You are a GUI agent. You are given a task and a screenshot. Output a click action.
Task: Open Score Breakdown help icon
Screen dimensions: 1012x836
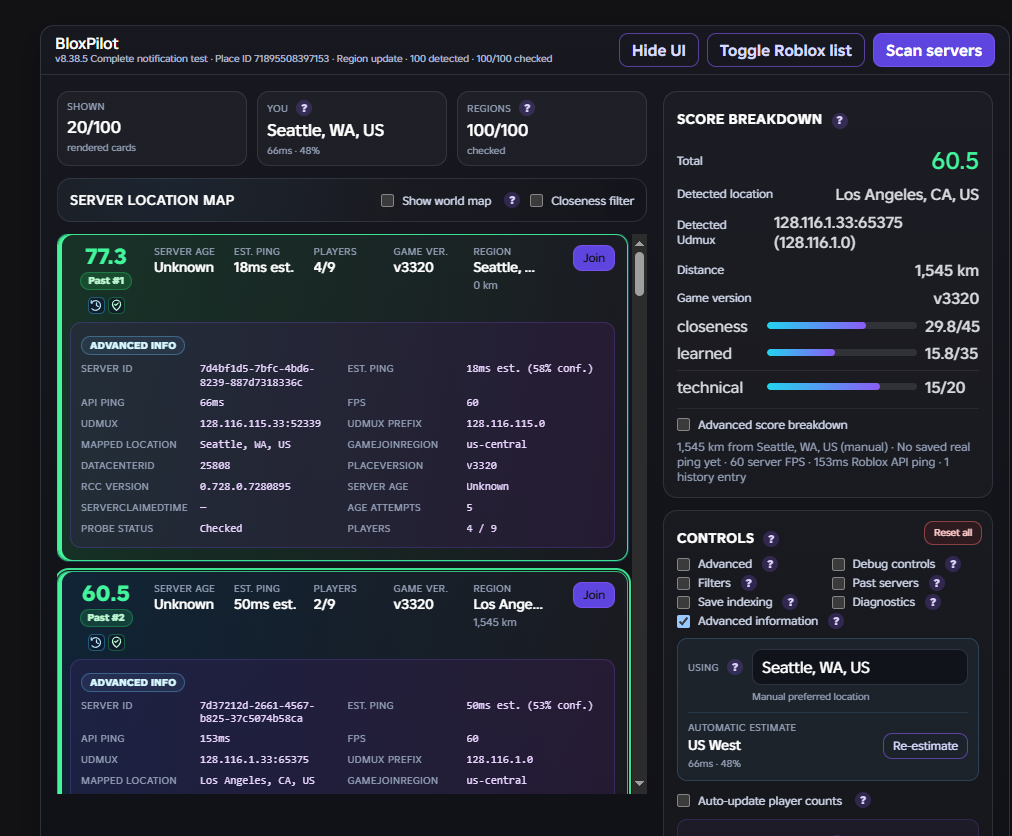point(839,120)
